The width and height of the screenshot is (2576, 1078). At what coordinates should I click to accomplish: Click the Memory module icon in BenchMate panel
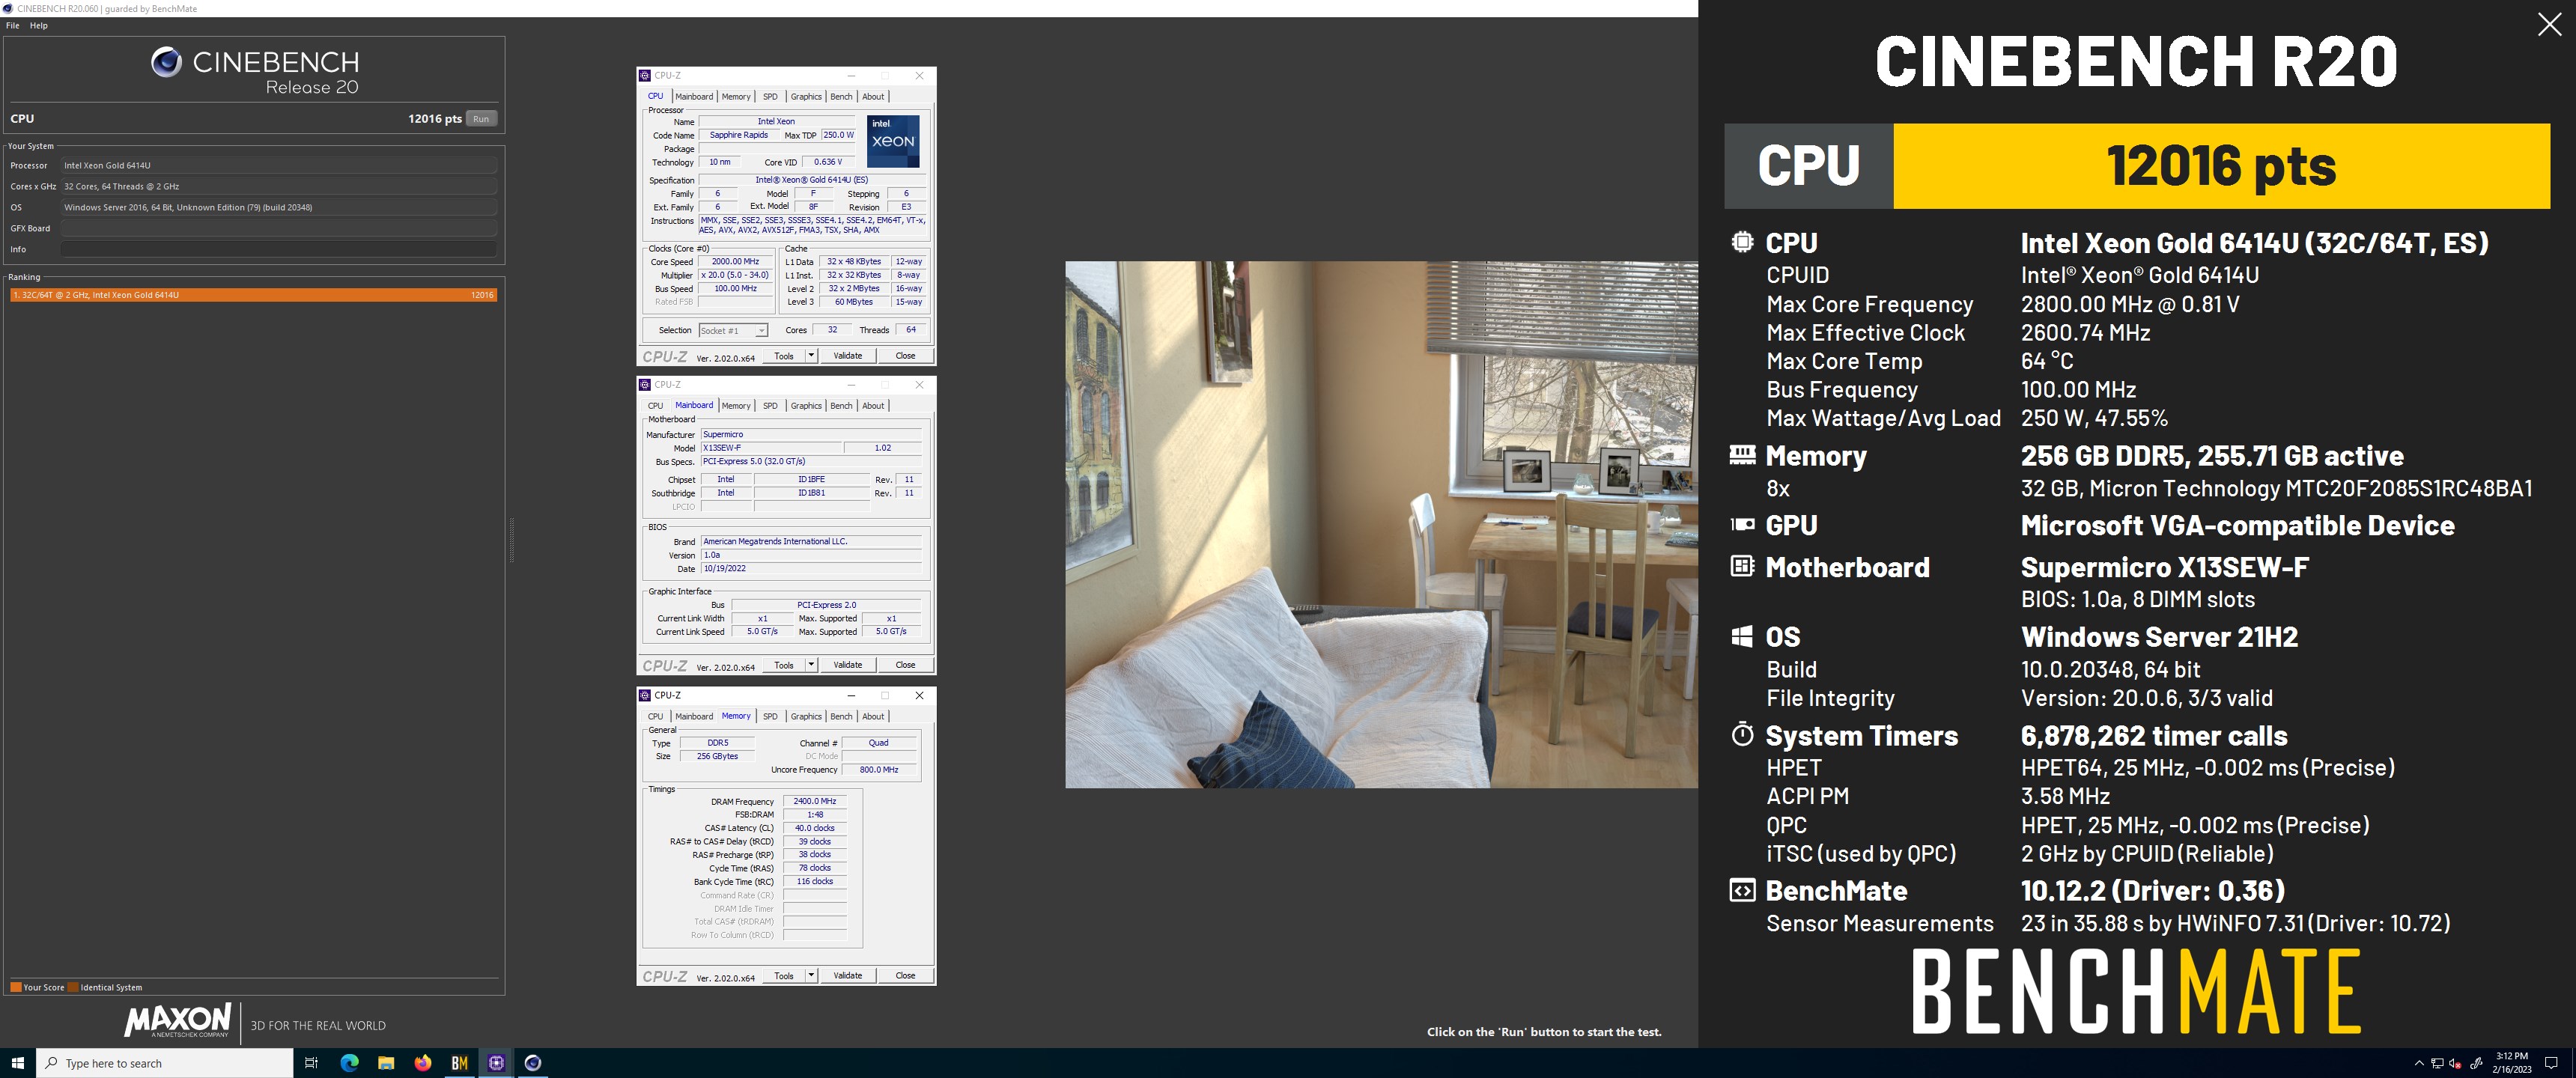click(1742, 455)
